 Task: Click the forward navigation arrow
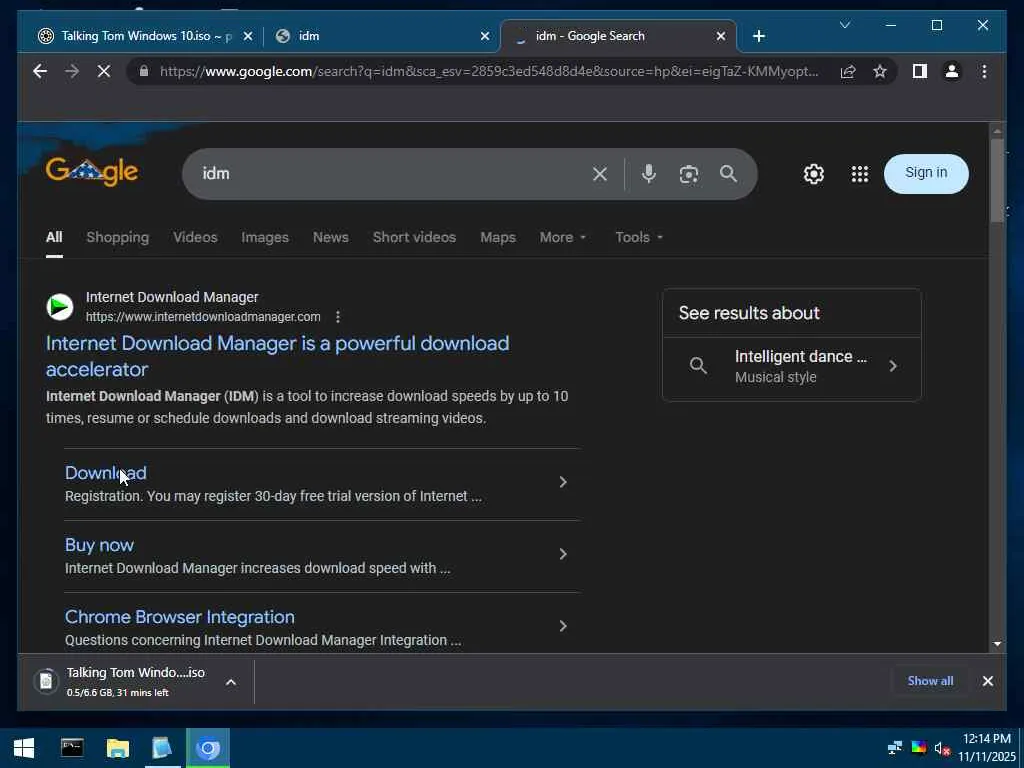[72, 71]
